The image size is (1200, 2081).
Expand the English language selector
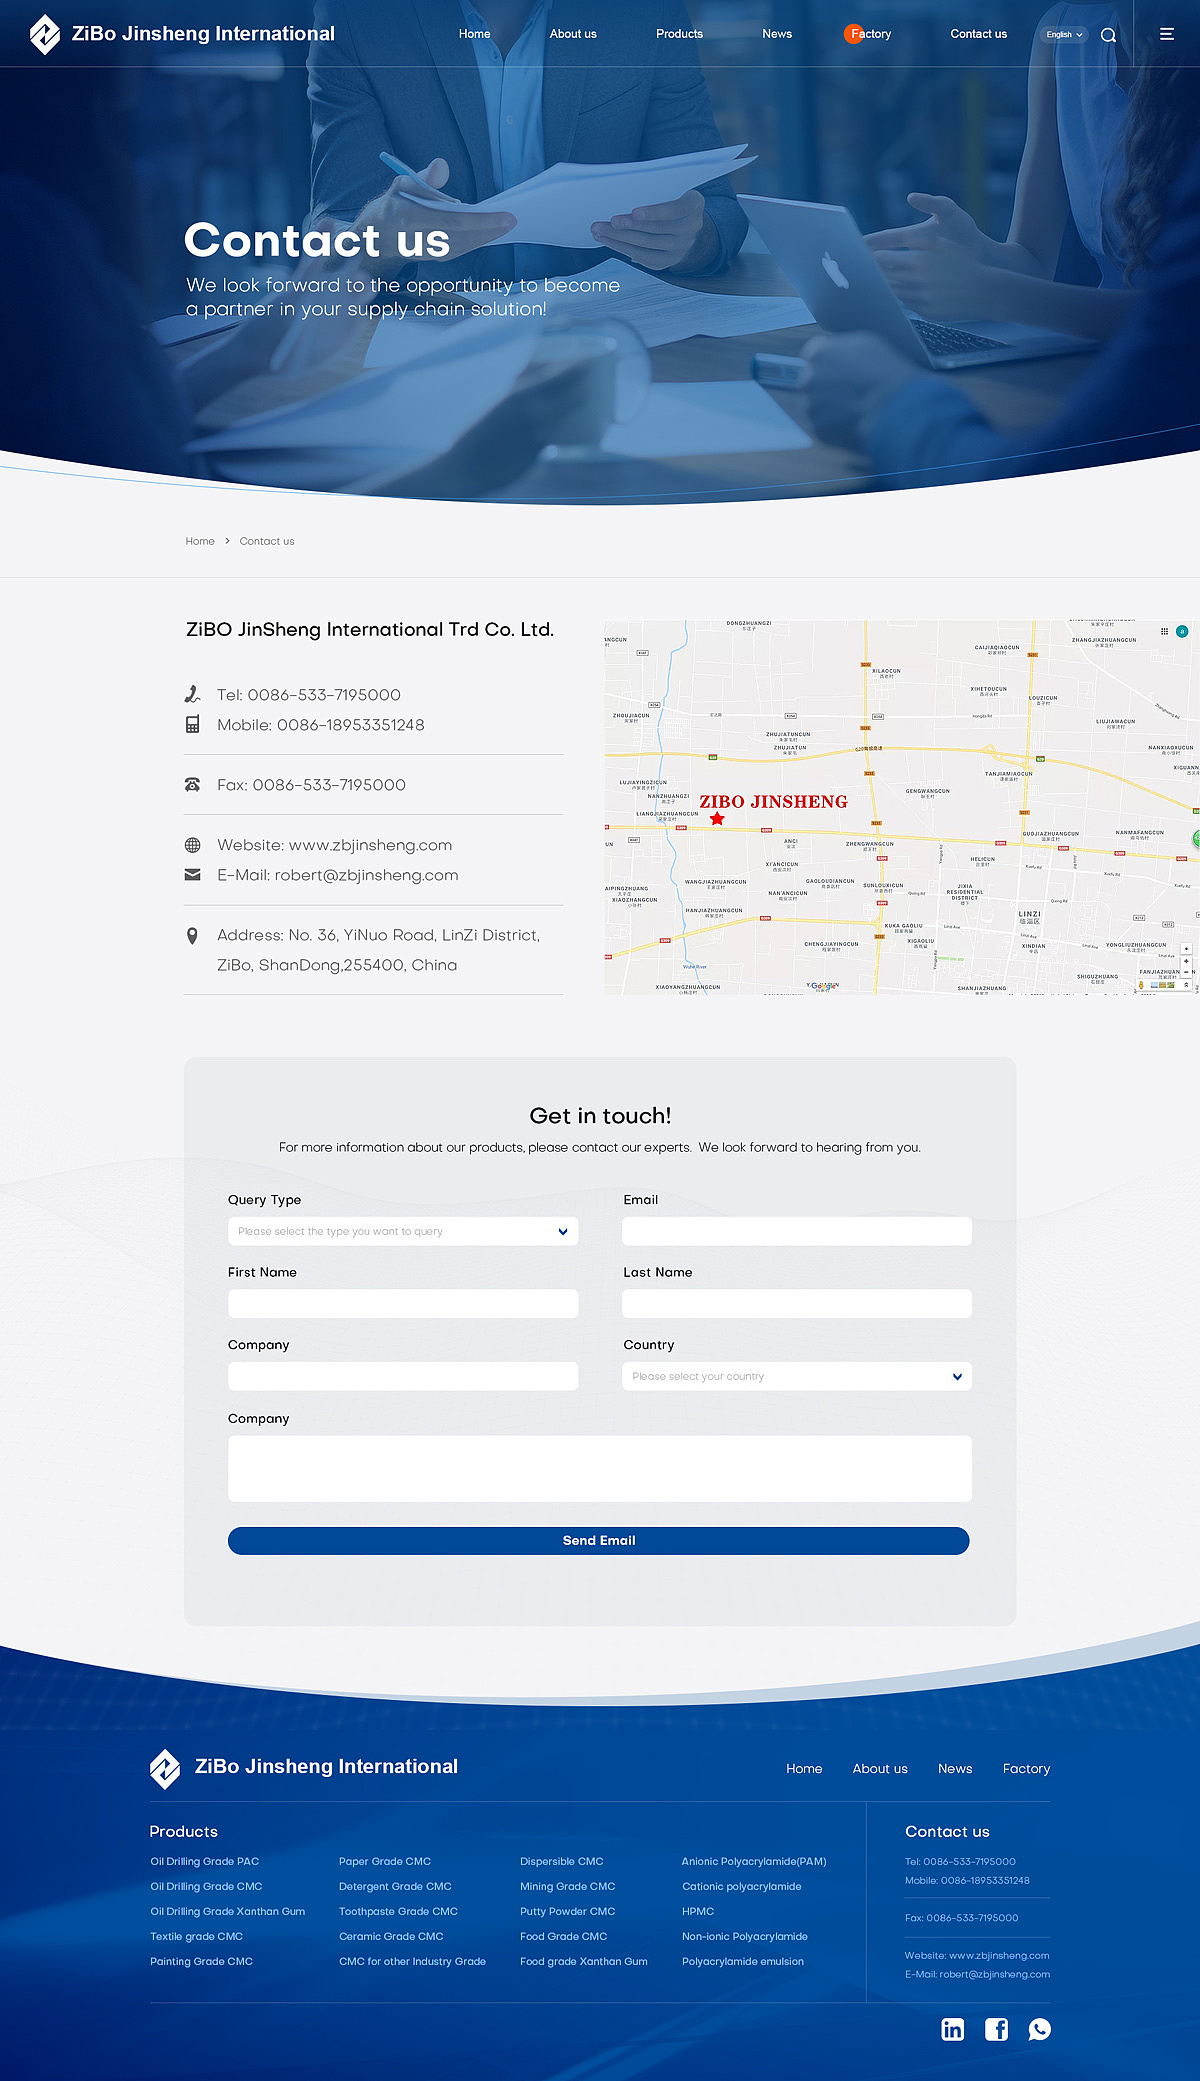tap(1064, 35)
